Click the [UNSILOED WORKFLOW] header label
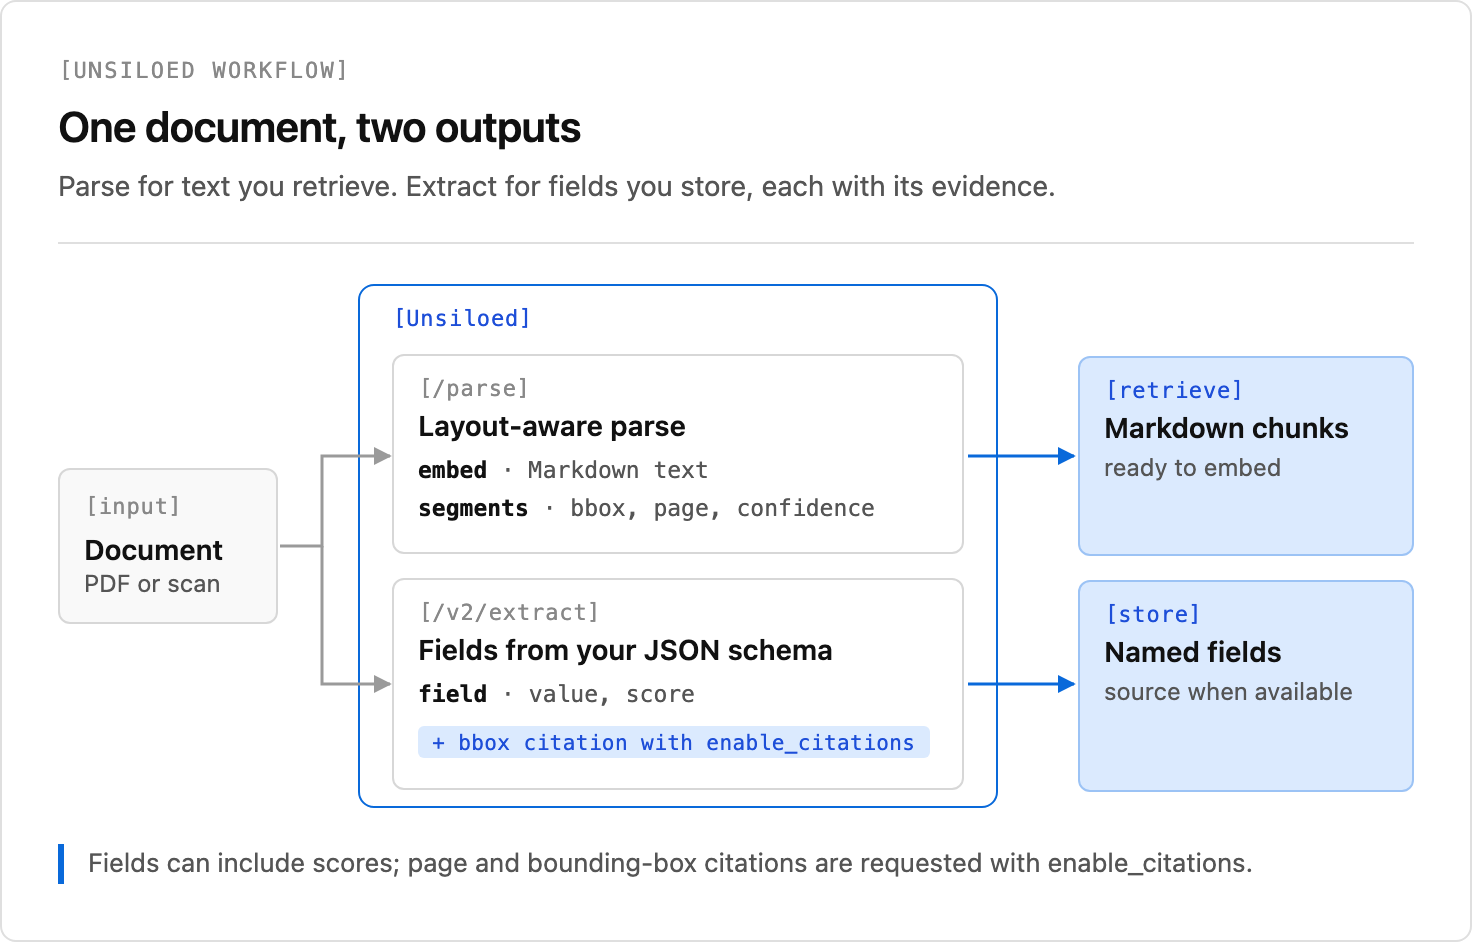The width and height of the screenshot is (1472, 942). (204, 70)
